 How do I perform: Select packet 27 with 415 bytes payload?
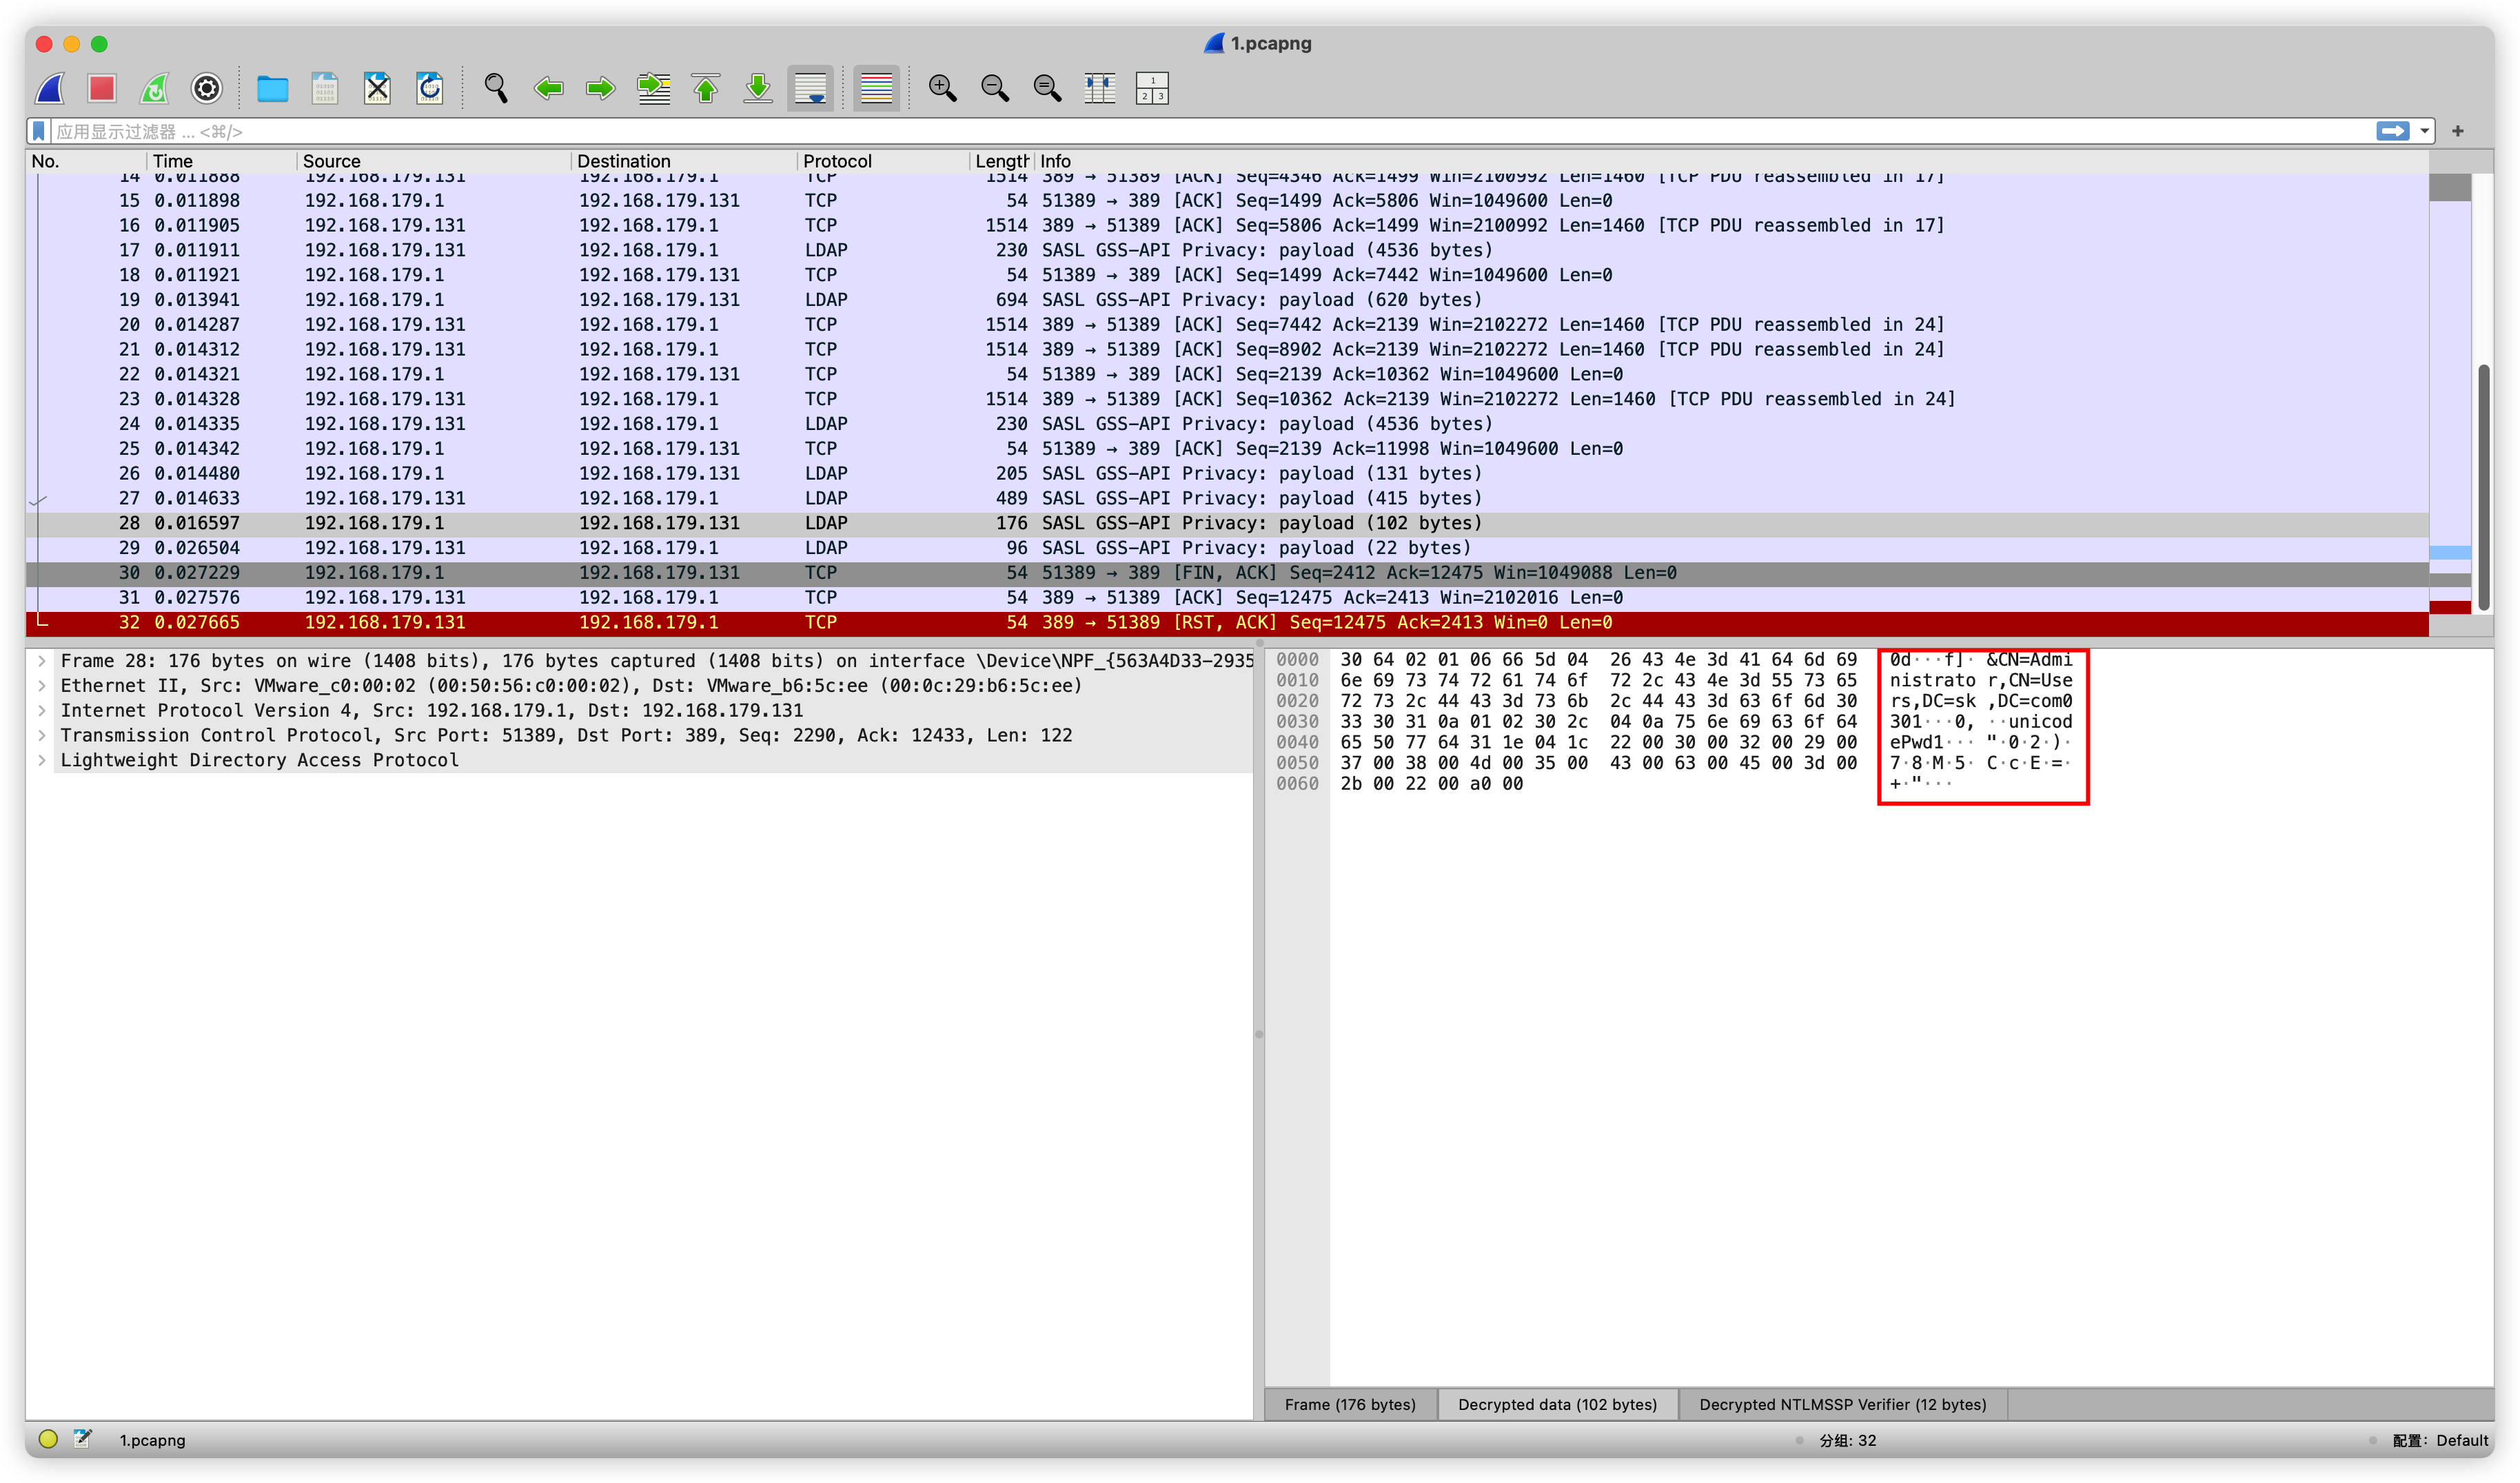click(x=1227, y=499)
